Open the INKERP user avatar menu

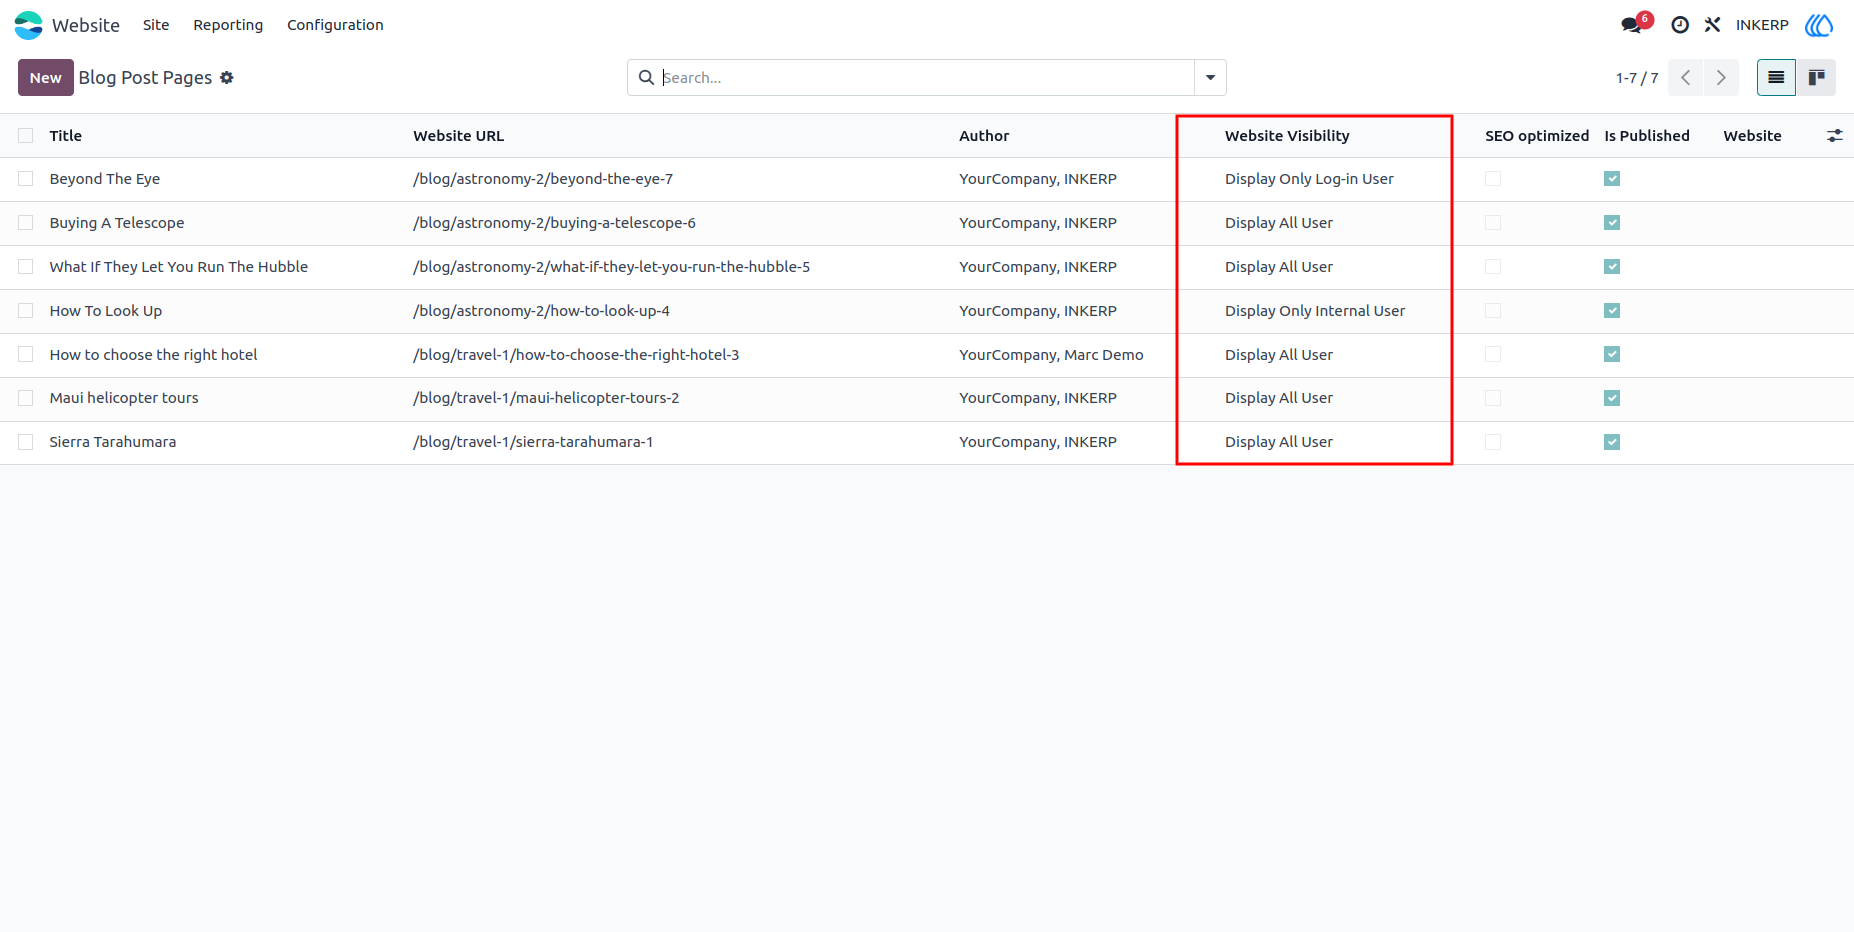click(x=1819, y=25)
